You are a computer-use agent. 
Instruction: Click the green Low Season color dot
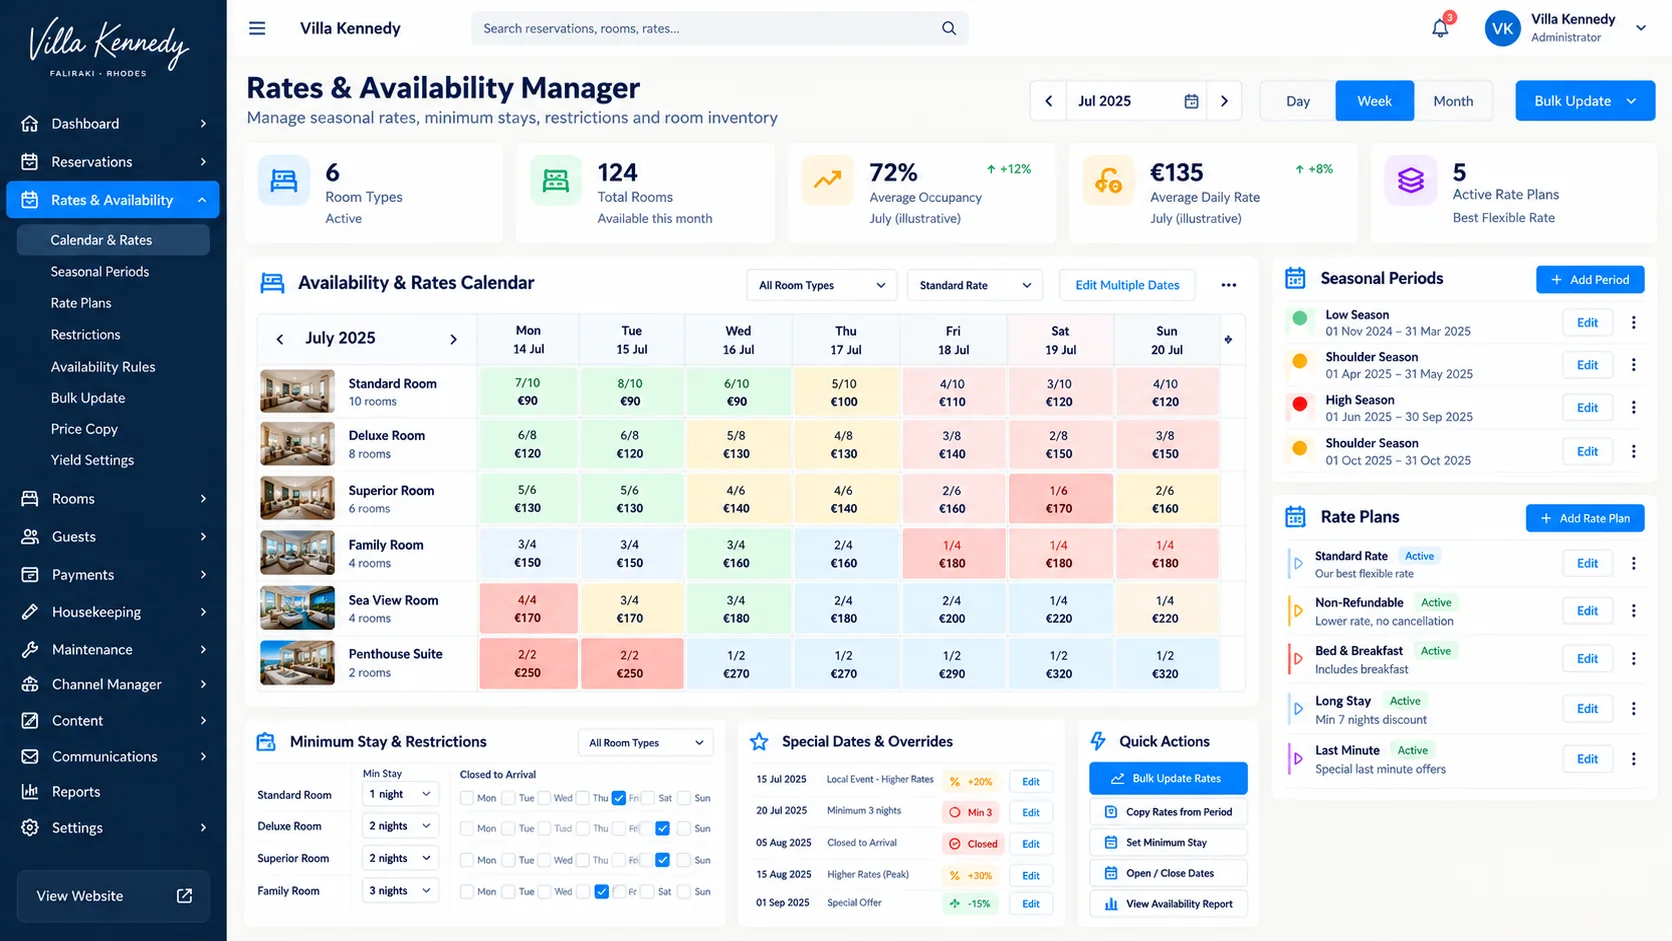point(1300,318)
